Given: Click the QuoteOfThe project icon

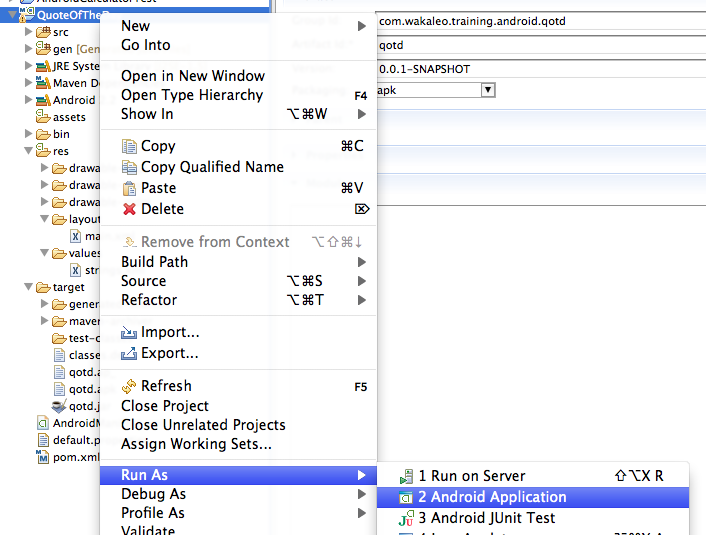Looking at the screenshot, I should pyautogui.click(x=27, y=14).
